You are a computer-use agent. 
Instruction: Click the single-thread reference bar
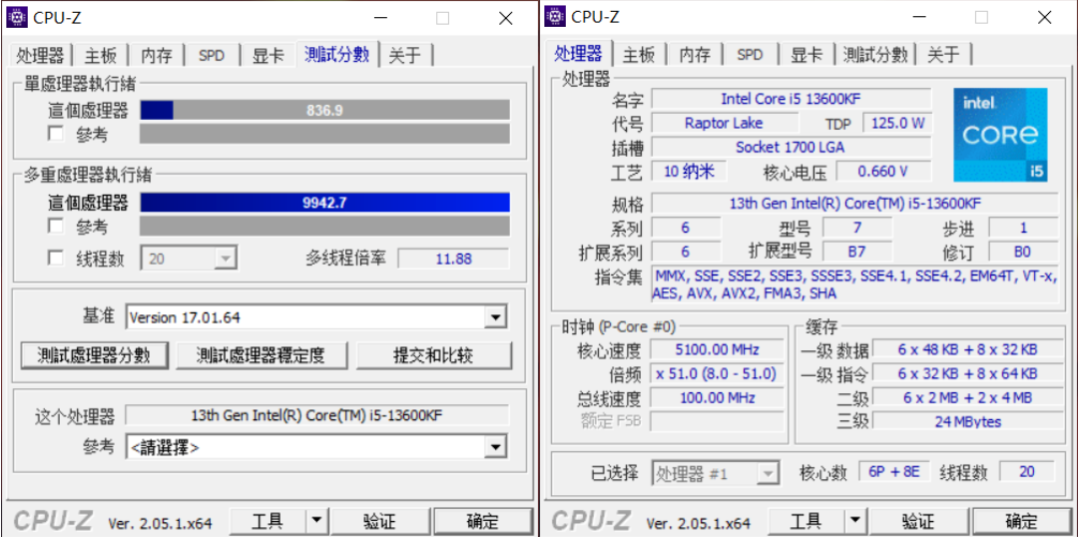point(325,134)
